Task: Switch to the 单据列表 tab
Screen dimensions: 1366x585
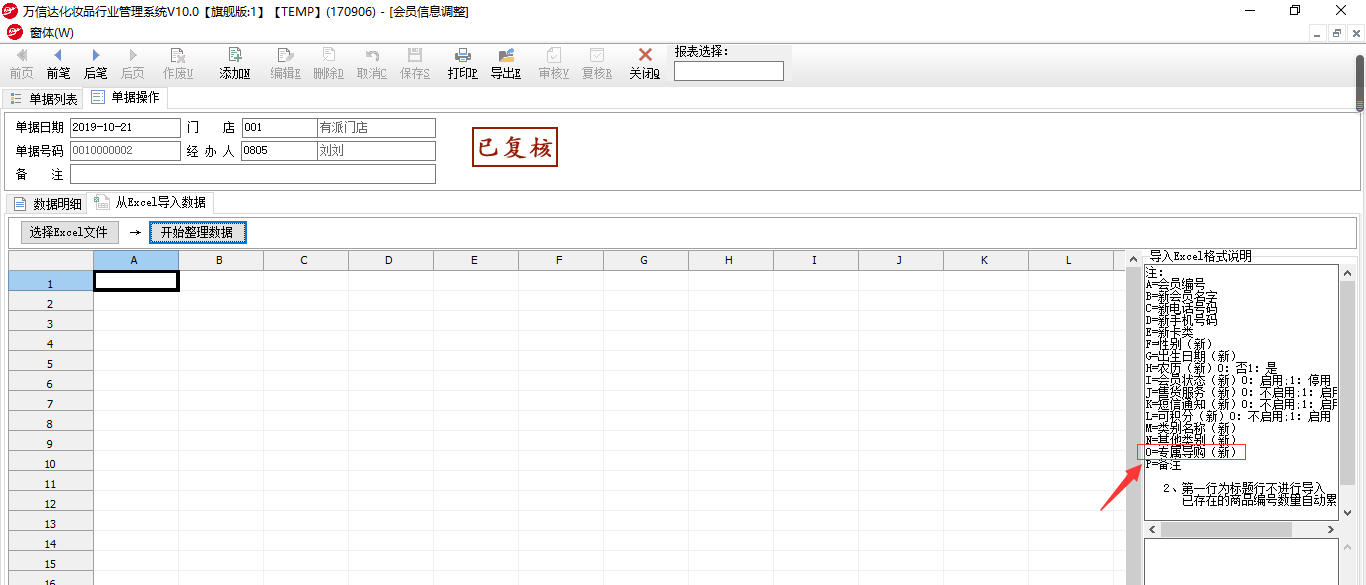Action: click(44, 99)
